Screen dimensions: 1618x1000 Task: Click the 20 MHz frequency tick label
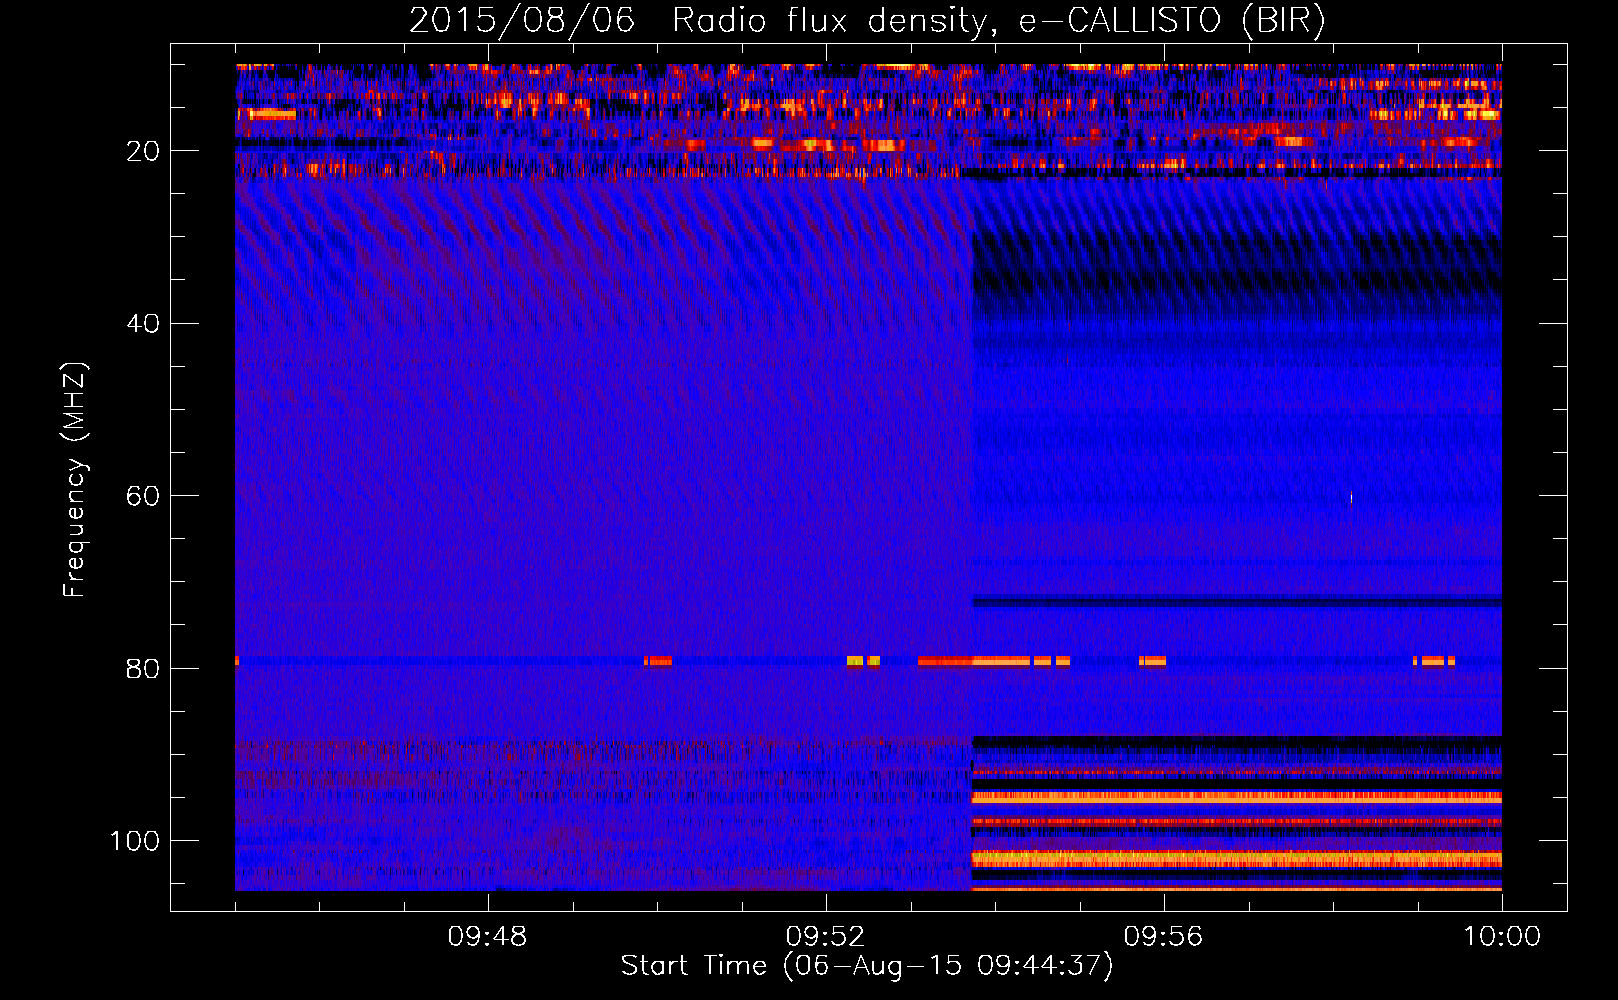coord(143,151)
